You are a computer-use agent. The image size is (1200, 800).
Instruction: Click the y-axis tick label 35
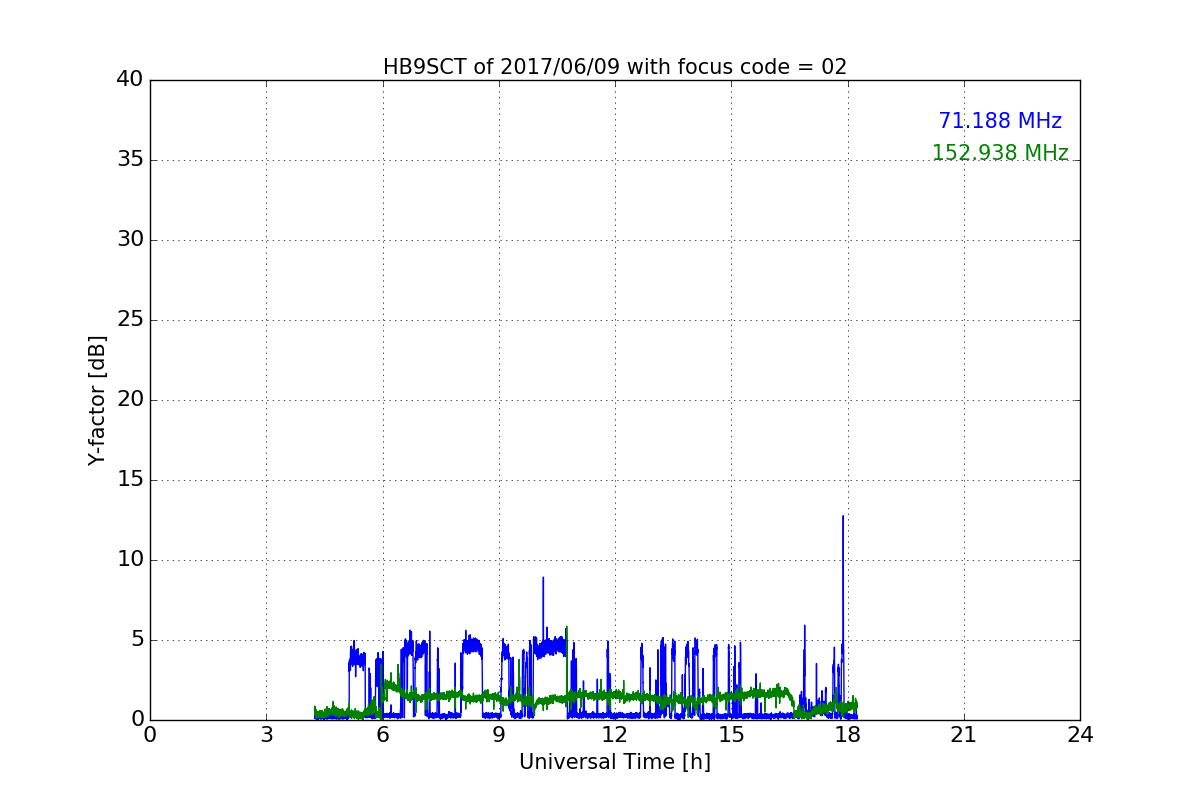pos(130,160)
